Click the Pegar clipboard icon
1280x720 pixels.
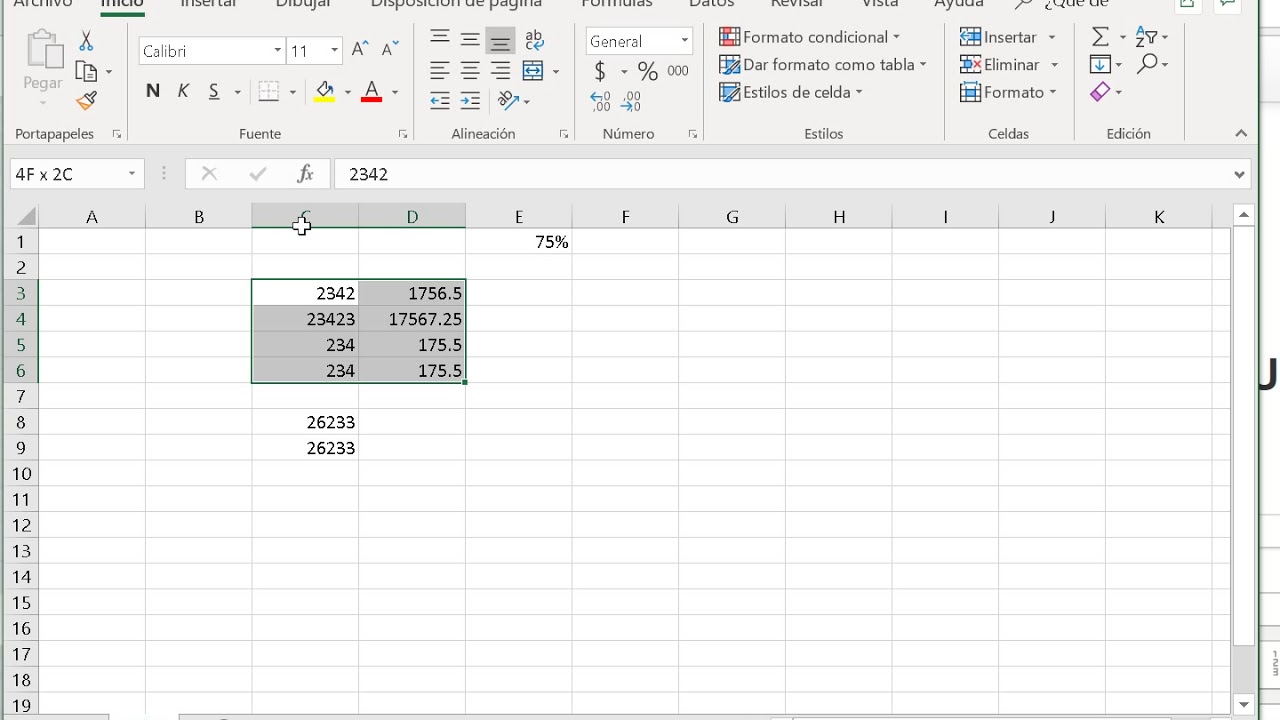tap(42, 50)
